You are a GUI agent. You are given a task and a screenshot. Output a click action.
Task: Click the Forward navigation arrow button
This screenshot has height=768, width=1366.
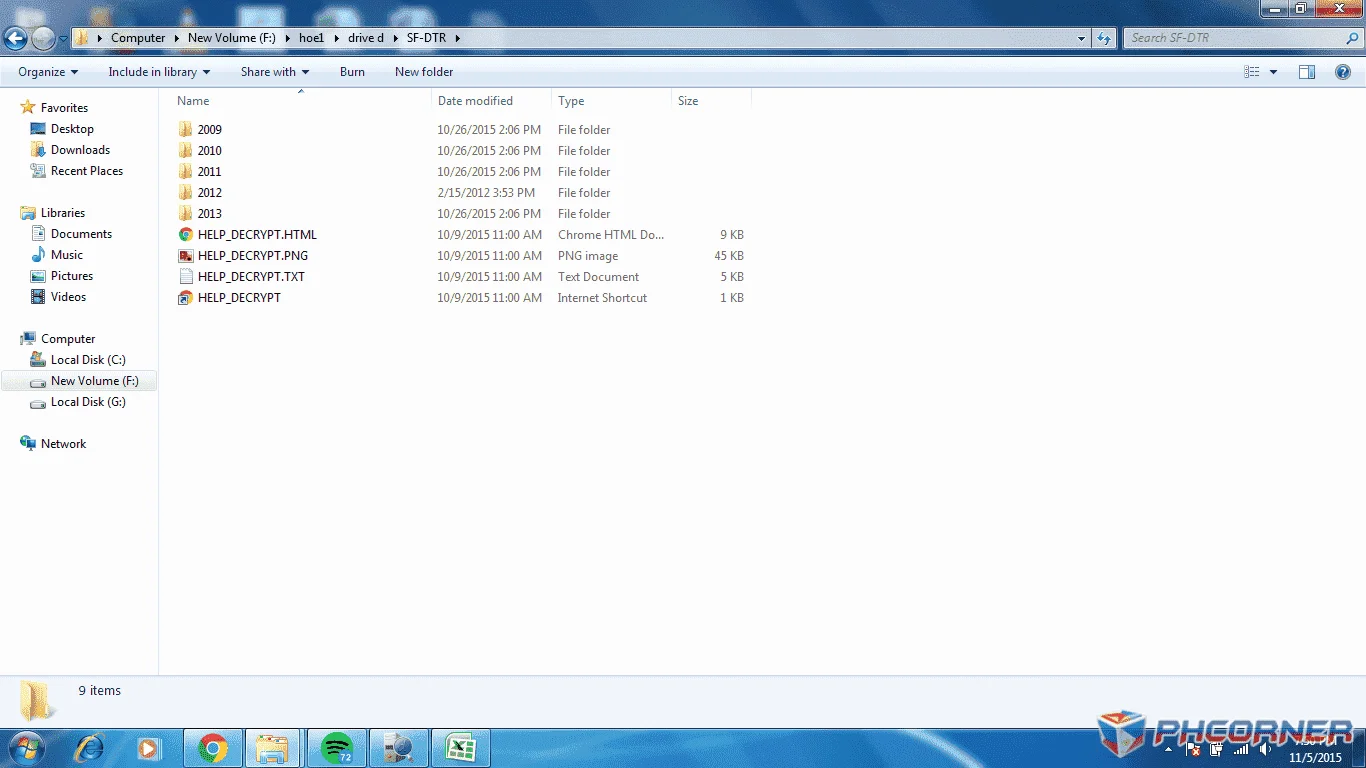[43, 39]
